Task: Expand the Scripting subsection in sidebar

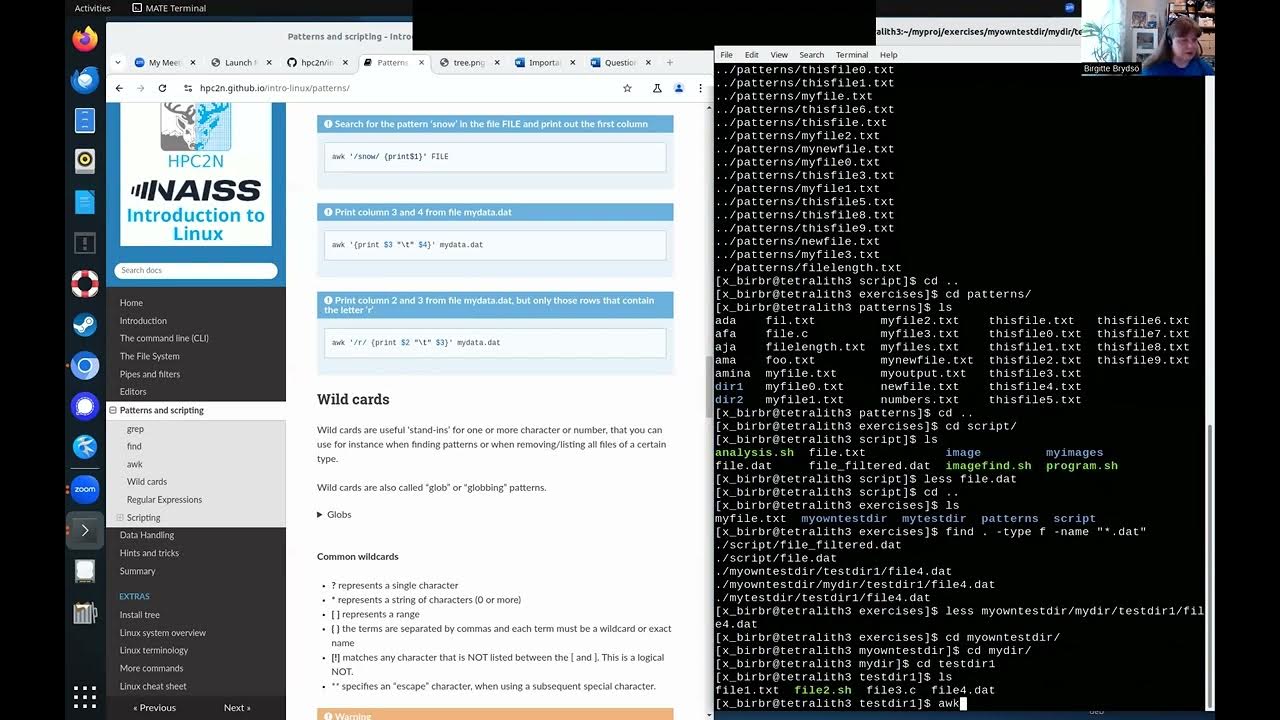Action: click(x=120, y=518)
